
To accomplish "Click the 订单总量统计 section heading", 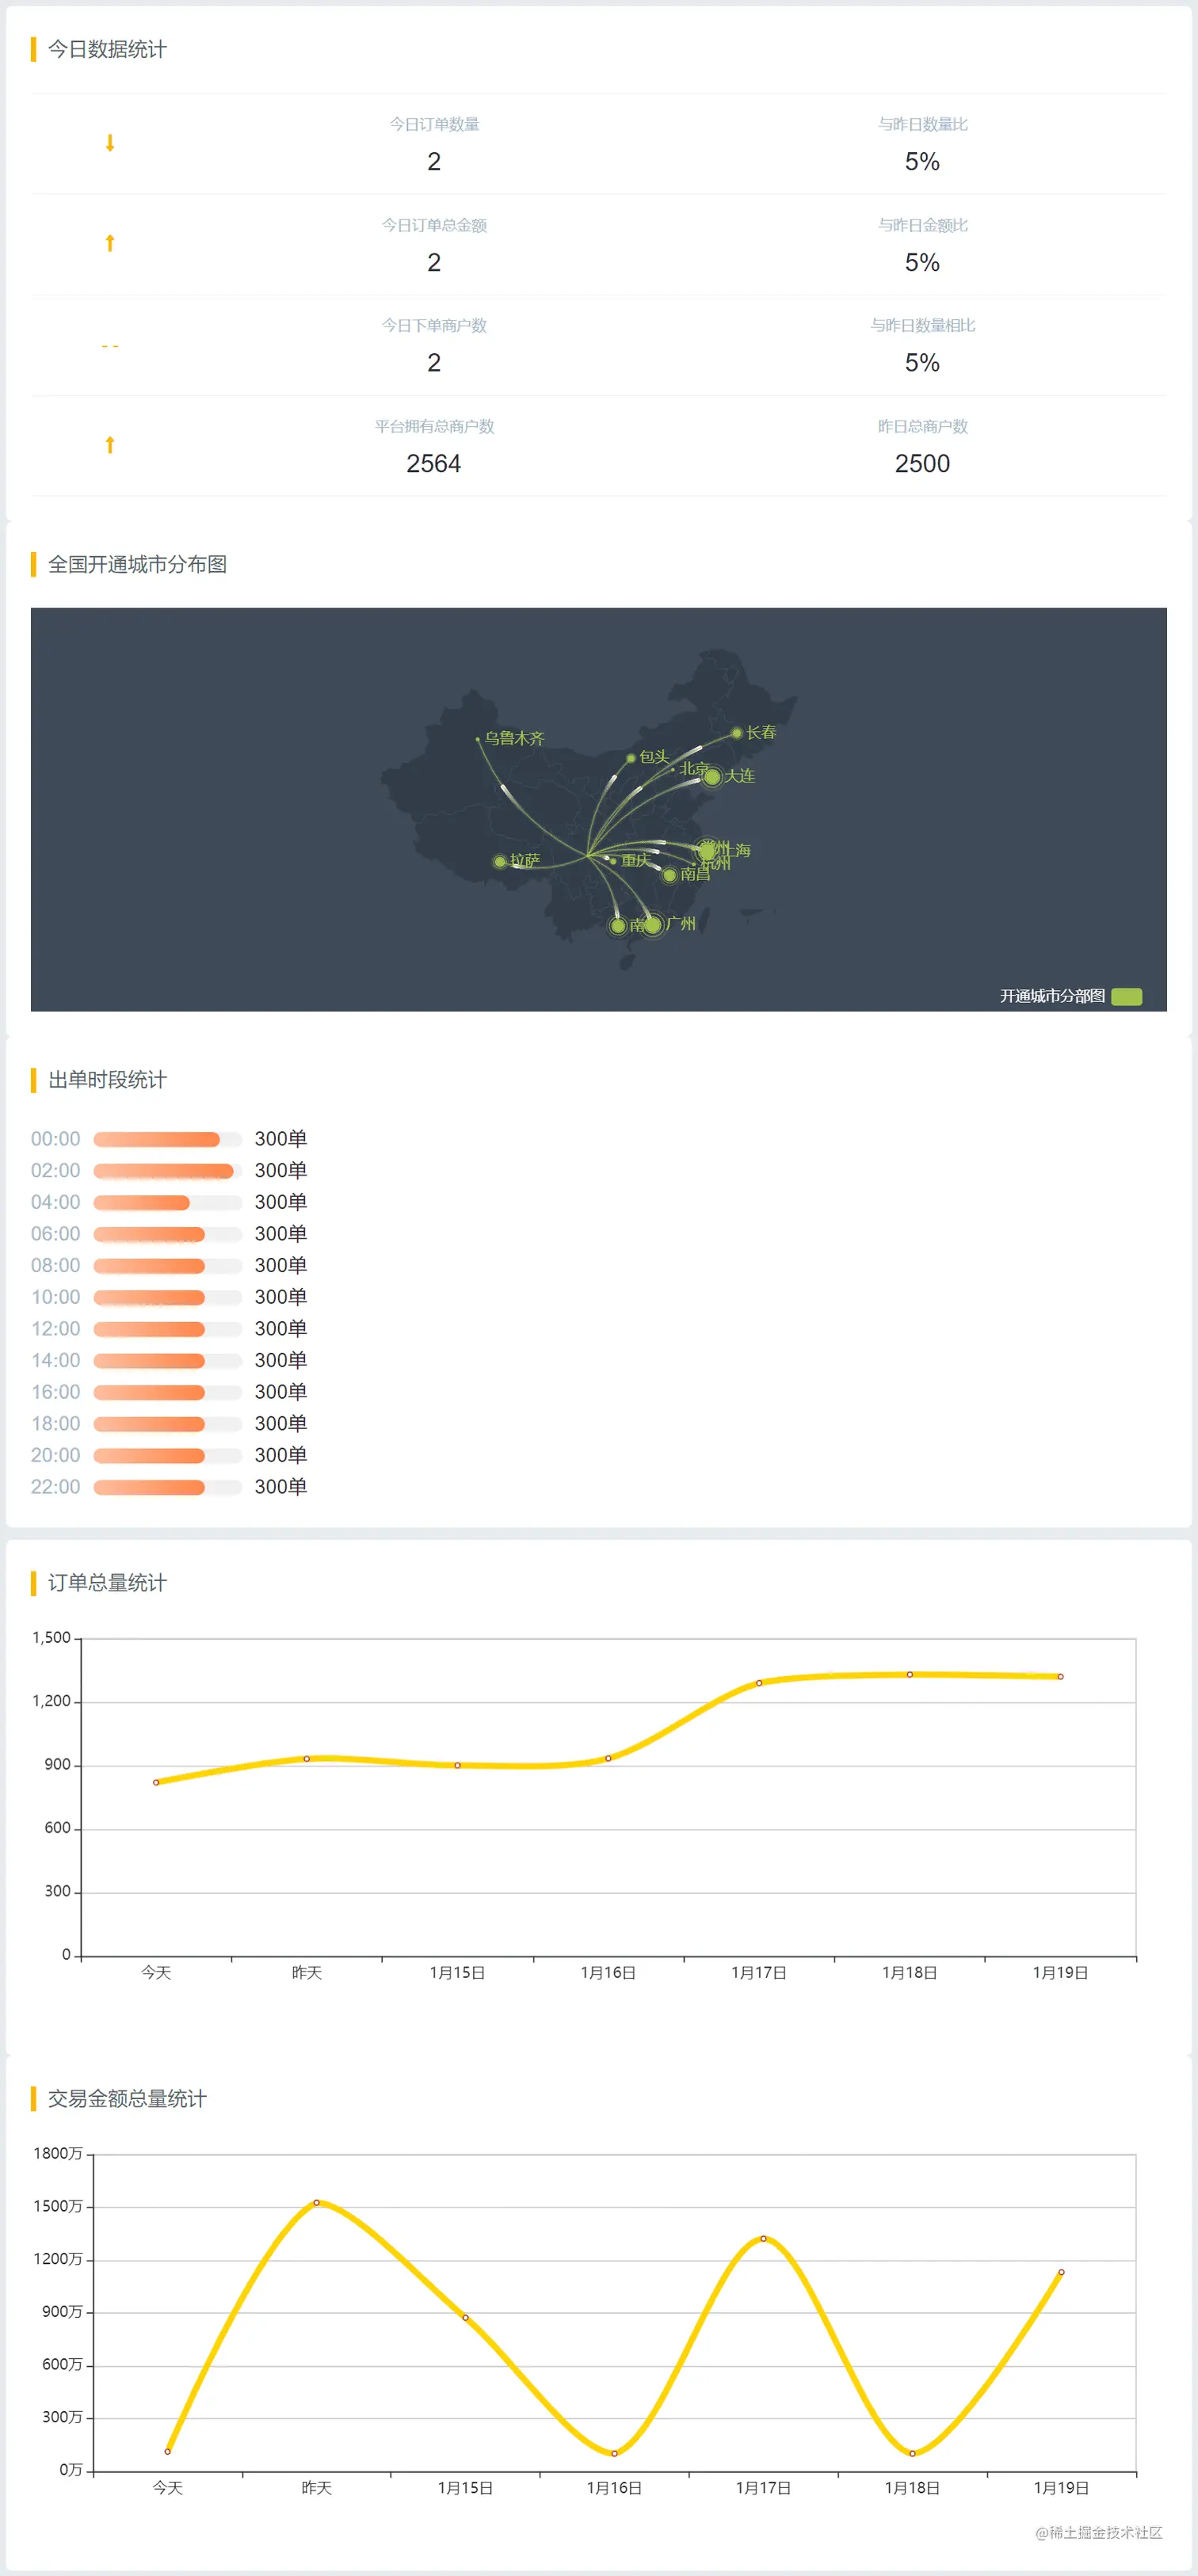I will [x=107, y=1583].
